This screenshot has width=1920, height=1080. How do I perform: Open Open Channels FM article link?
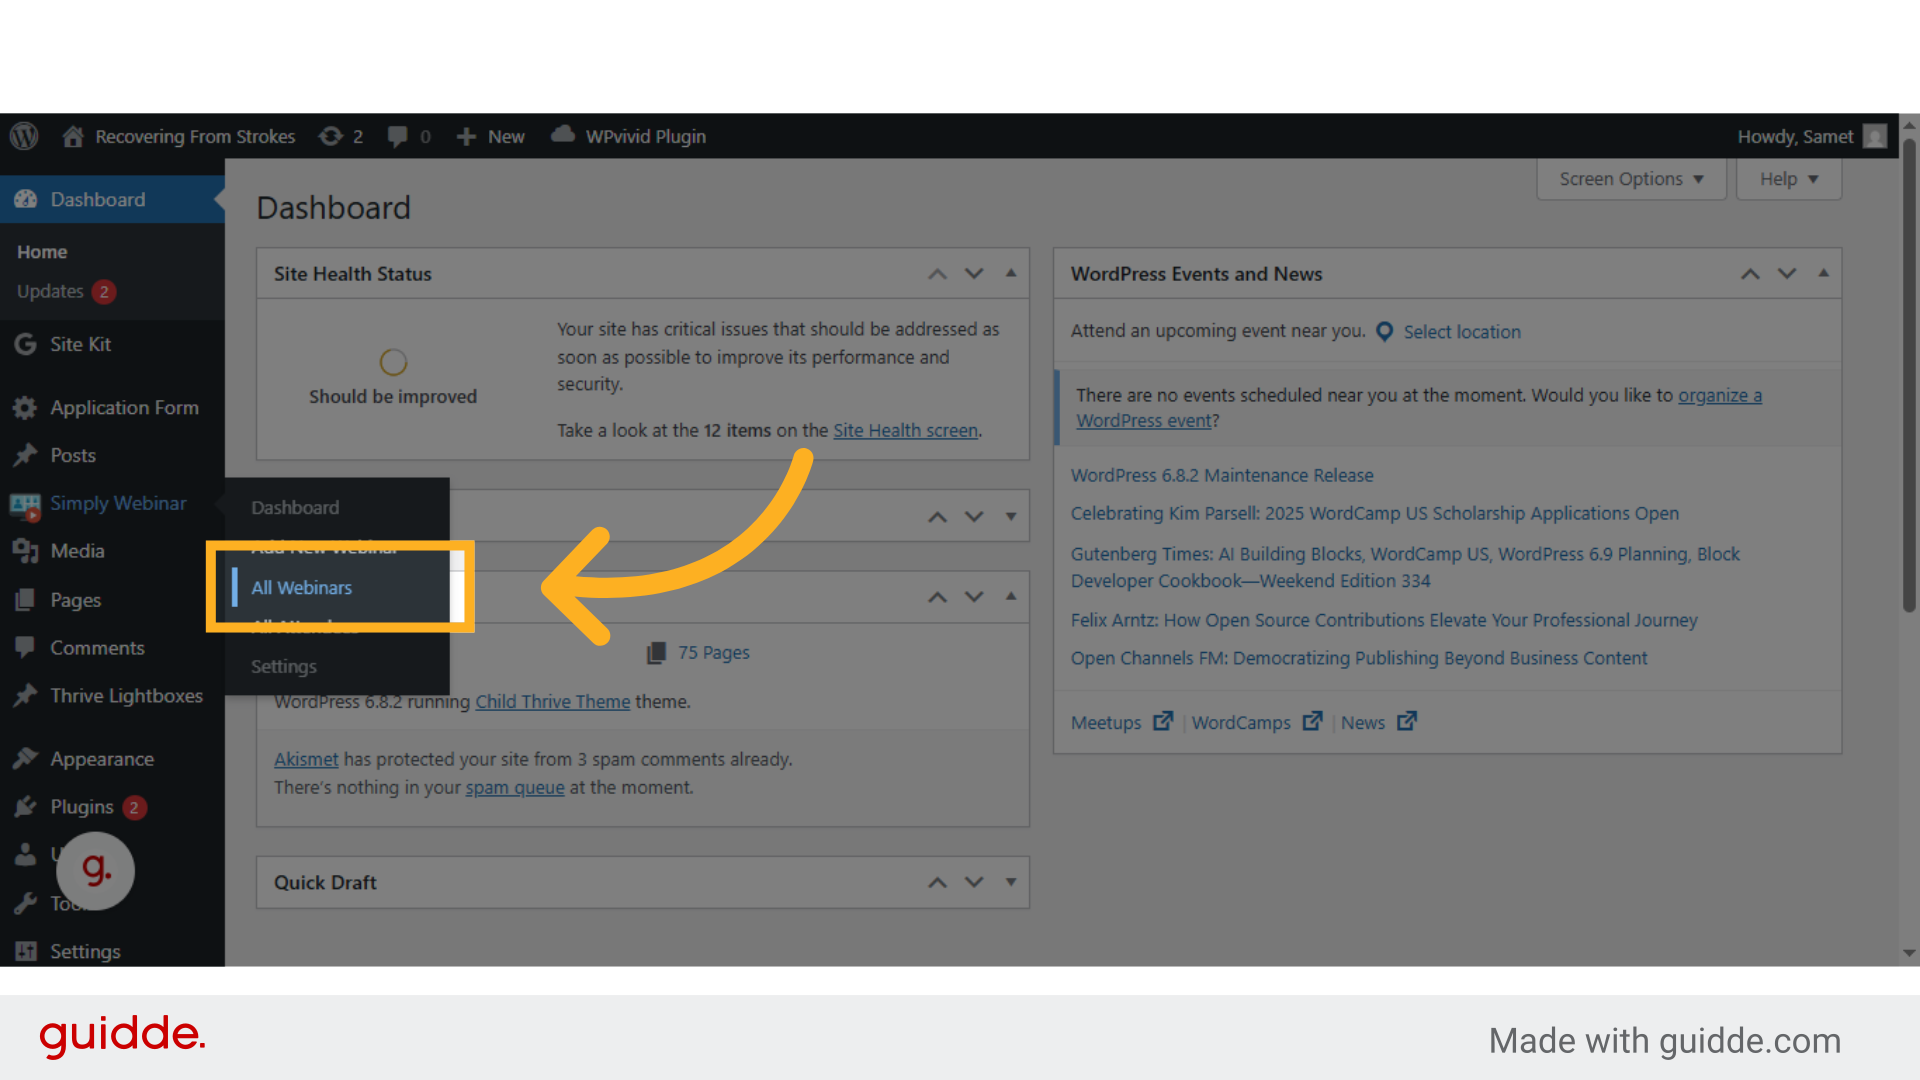click(x=1359, y=659)
